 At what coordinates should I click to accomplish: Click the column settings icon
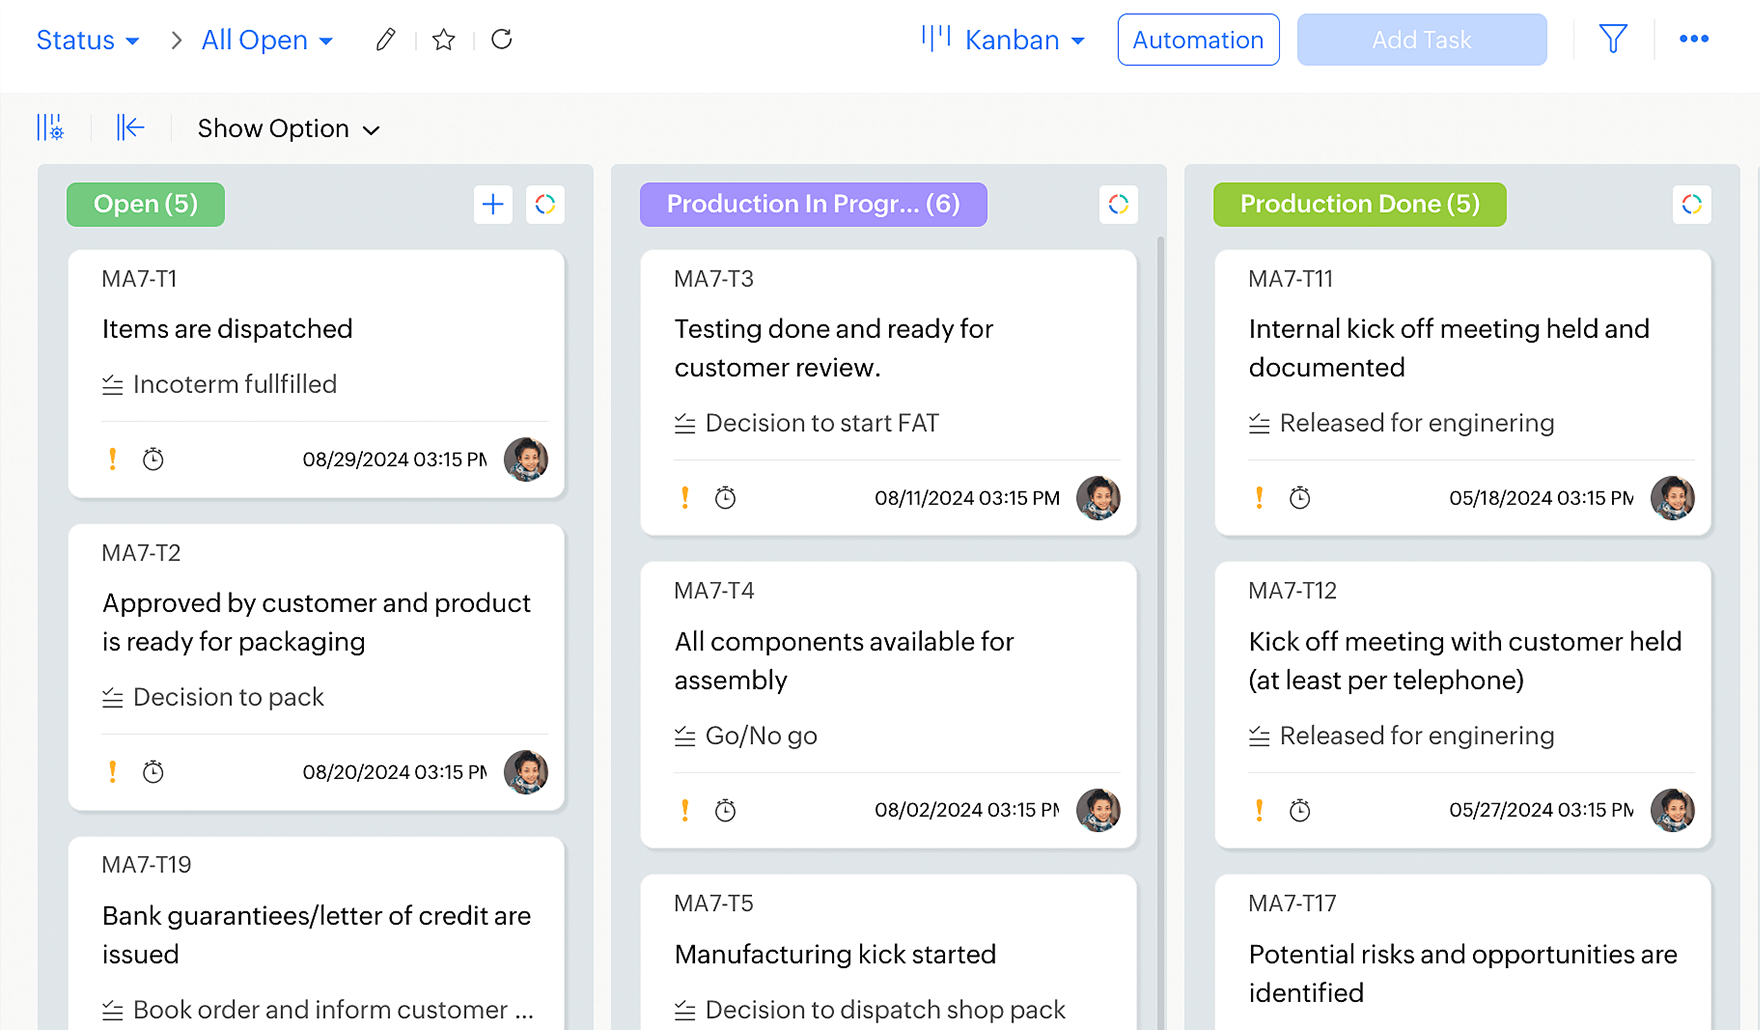pos(50,128)
